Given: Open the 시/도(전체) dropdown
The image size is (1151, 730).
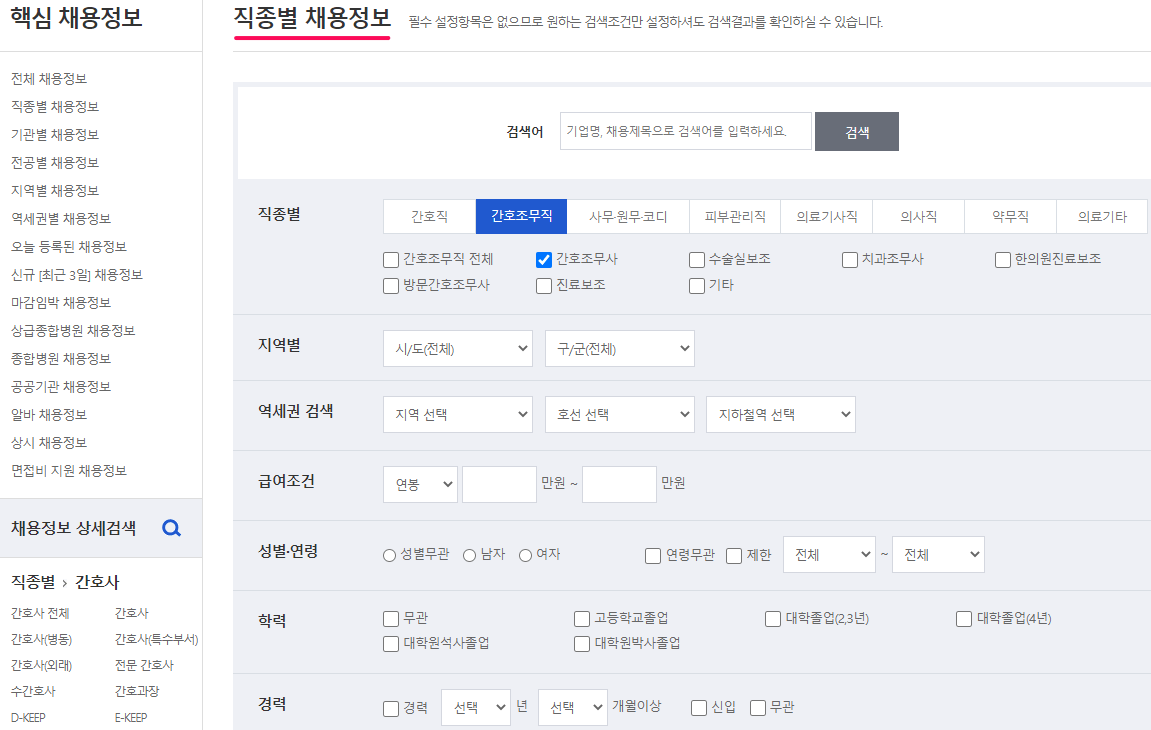Looking at the screenshot, I should [457, 348].
